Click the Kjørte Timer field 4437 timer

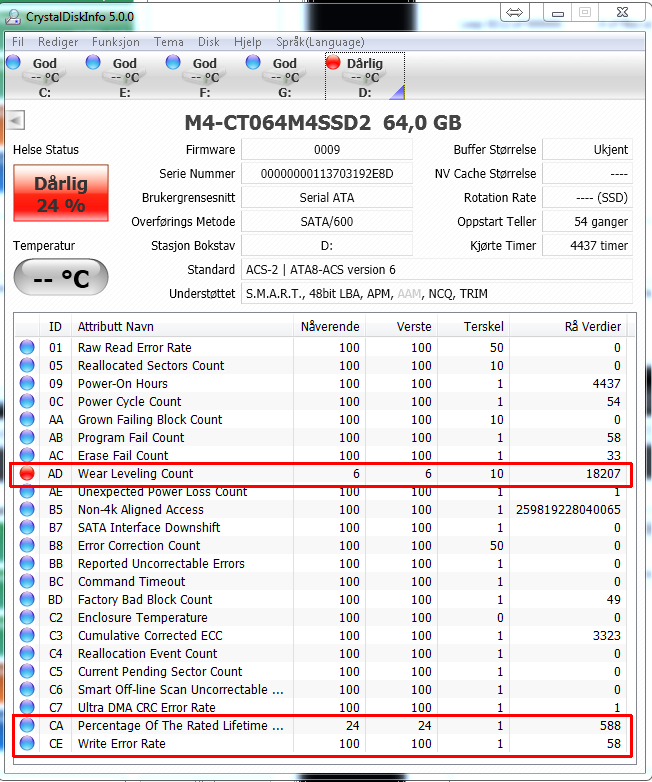pyautogui.click(x=588, y=245)
